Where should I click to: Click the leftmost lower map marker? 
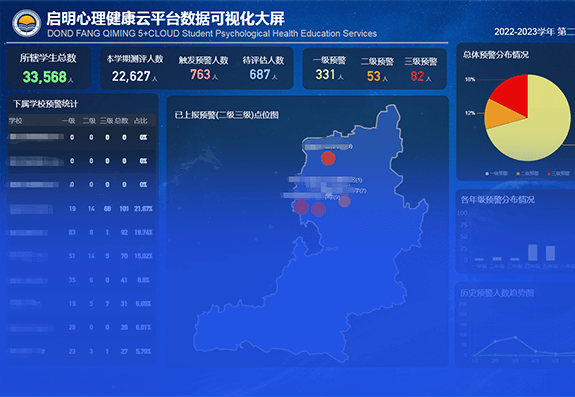301,207
